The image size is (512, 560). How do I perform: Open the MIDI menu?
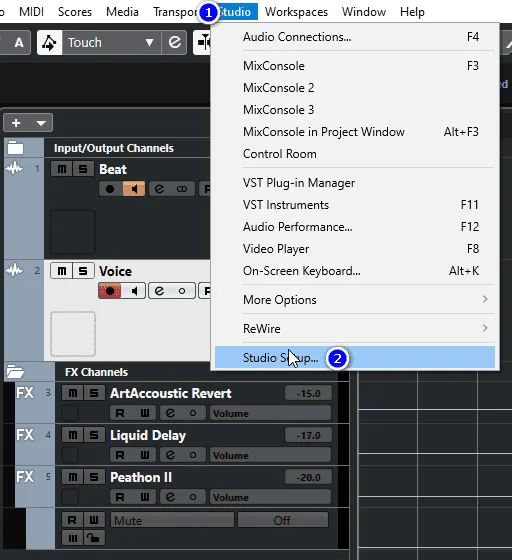point(31,12)
